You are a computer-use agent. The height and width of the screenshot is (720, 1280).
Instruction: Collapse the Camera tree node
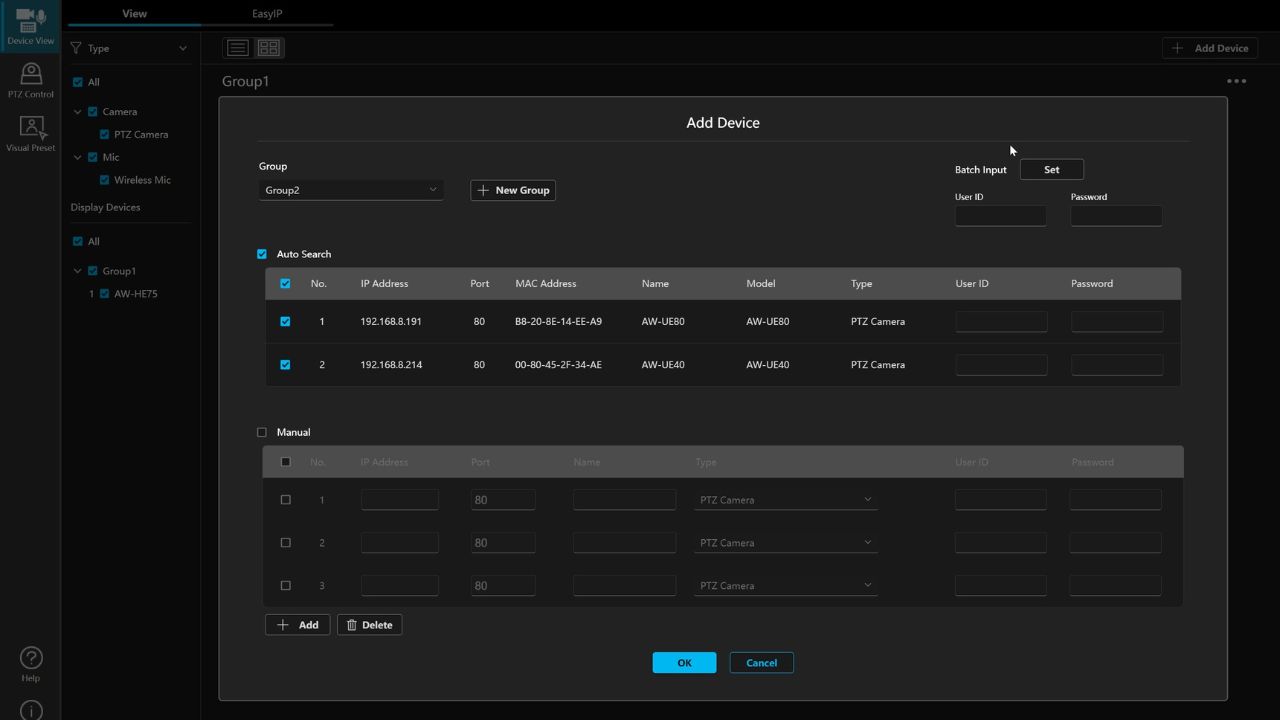pos(78,112)
